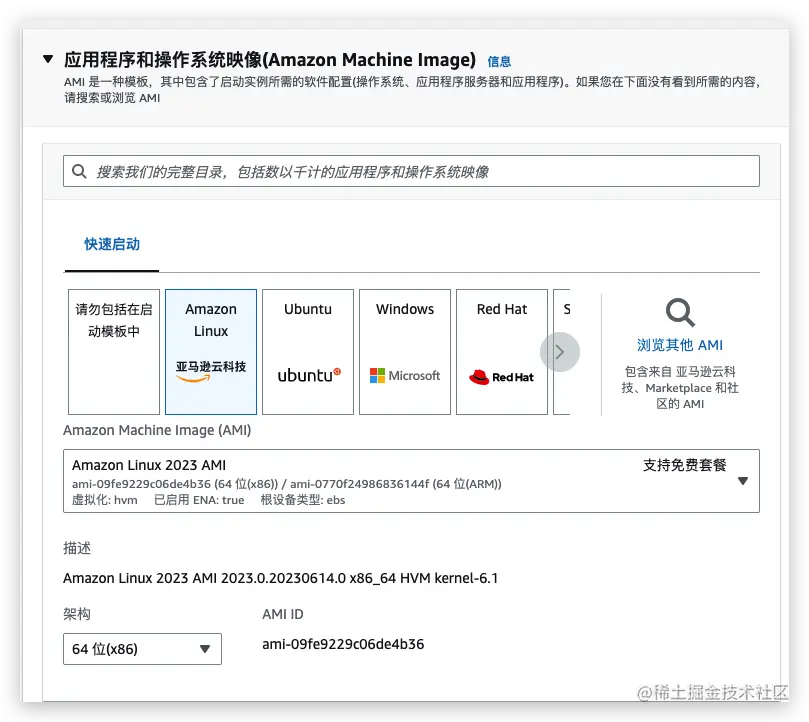Image resolution: width=809 pixels, height=722 pixels.
Task: Click AMI ID ami-09fe9229c06de4b36 text
Action: tap(343, 644)
